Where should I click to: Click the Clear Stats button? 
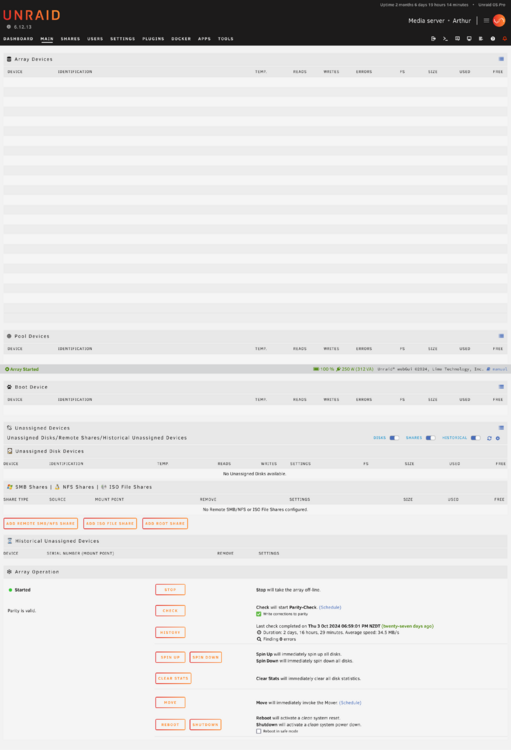click(173, 678)
